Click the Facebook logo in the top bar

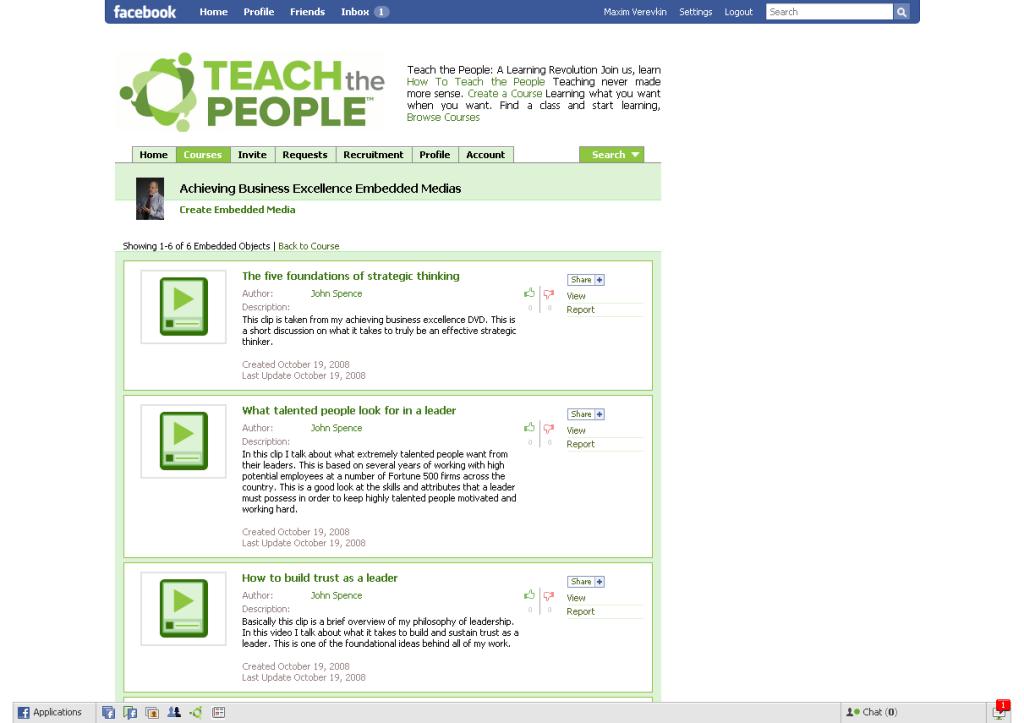tap(144, 12)
